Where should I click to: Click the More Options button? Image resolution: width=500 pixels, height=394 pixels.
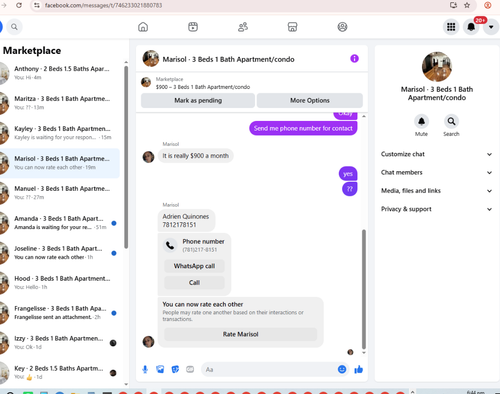(310, 100)
